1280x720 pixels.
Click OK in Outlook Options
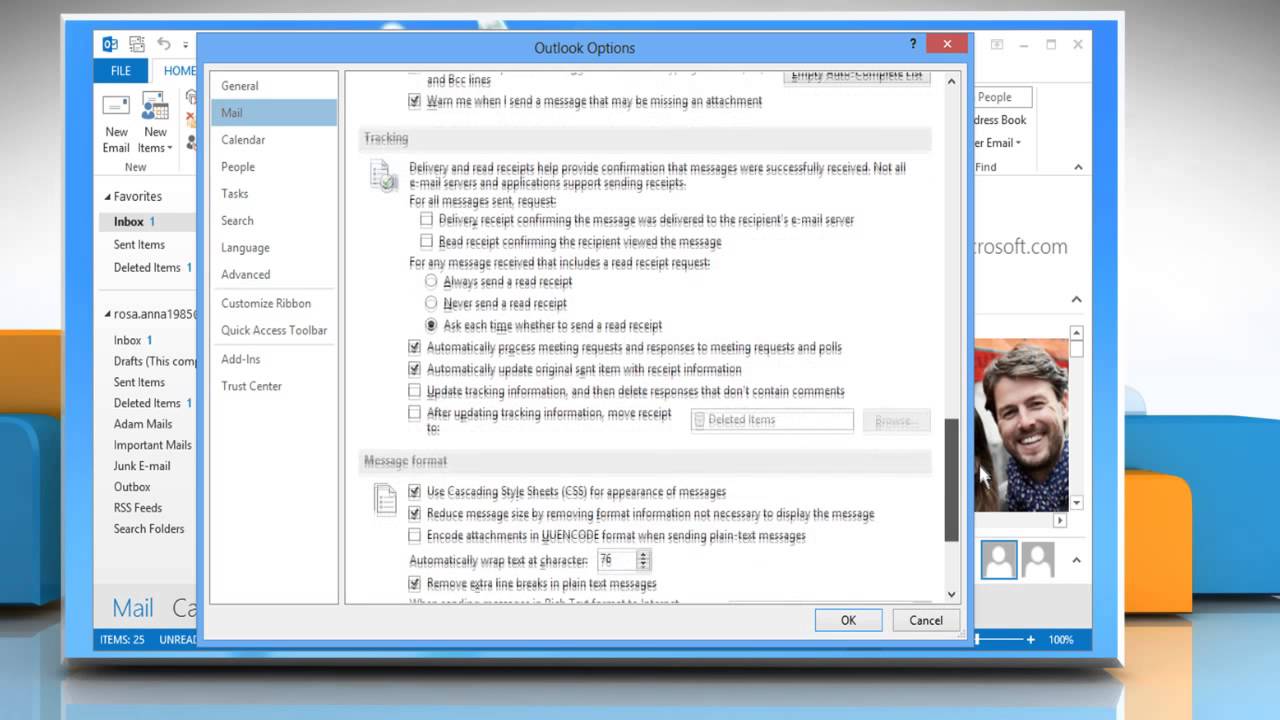[848, 620]
